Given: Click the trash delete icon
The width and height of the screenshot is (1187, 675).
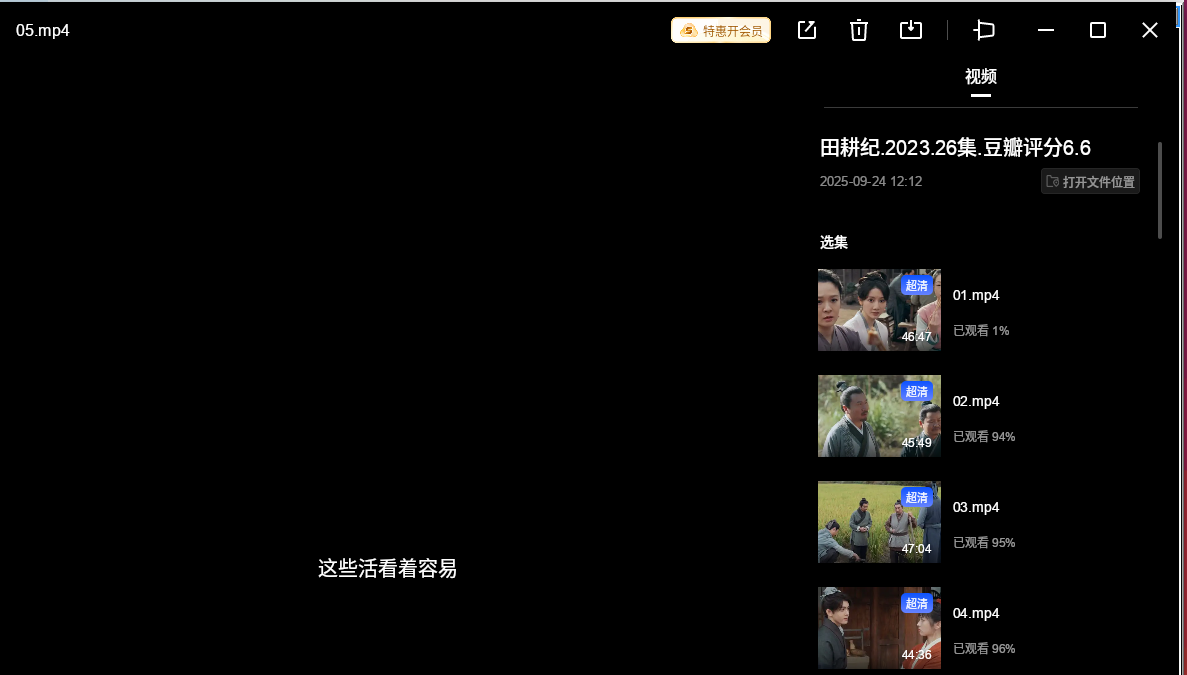Looking at the screenshot, I should (x=858, y=30).
